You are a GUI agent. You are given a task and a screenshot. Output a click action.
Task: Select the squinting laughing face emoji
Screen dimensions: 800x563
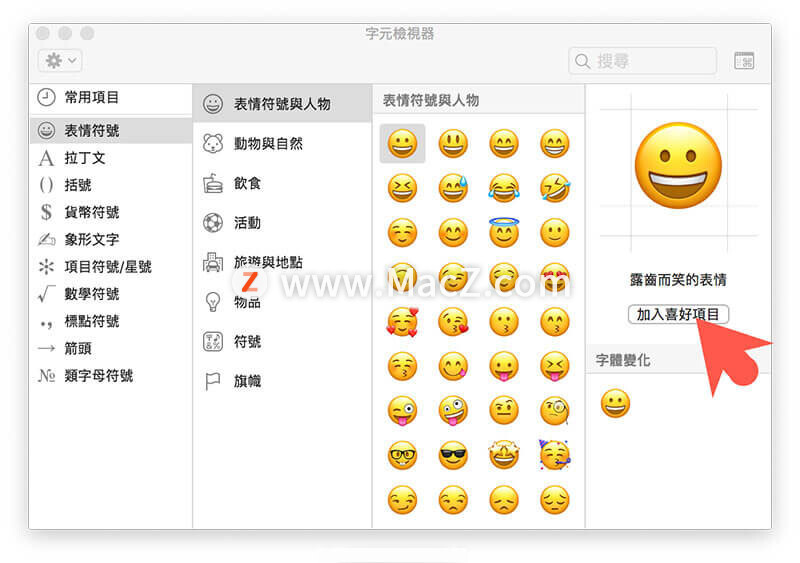[403, 188]
